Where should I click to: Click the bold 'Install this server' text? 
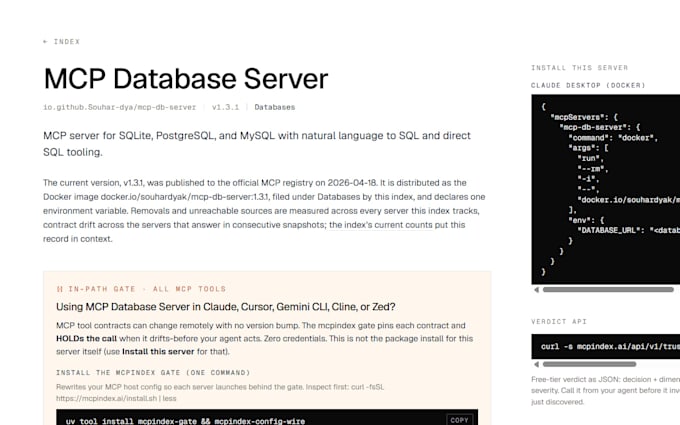[x=158, y=352]
